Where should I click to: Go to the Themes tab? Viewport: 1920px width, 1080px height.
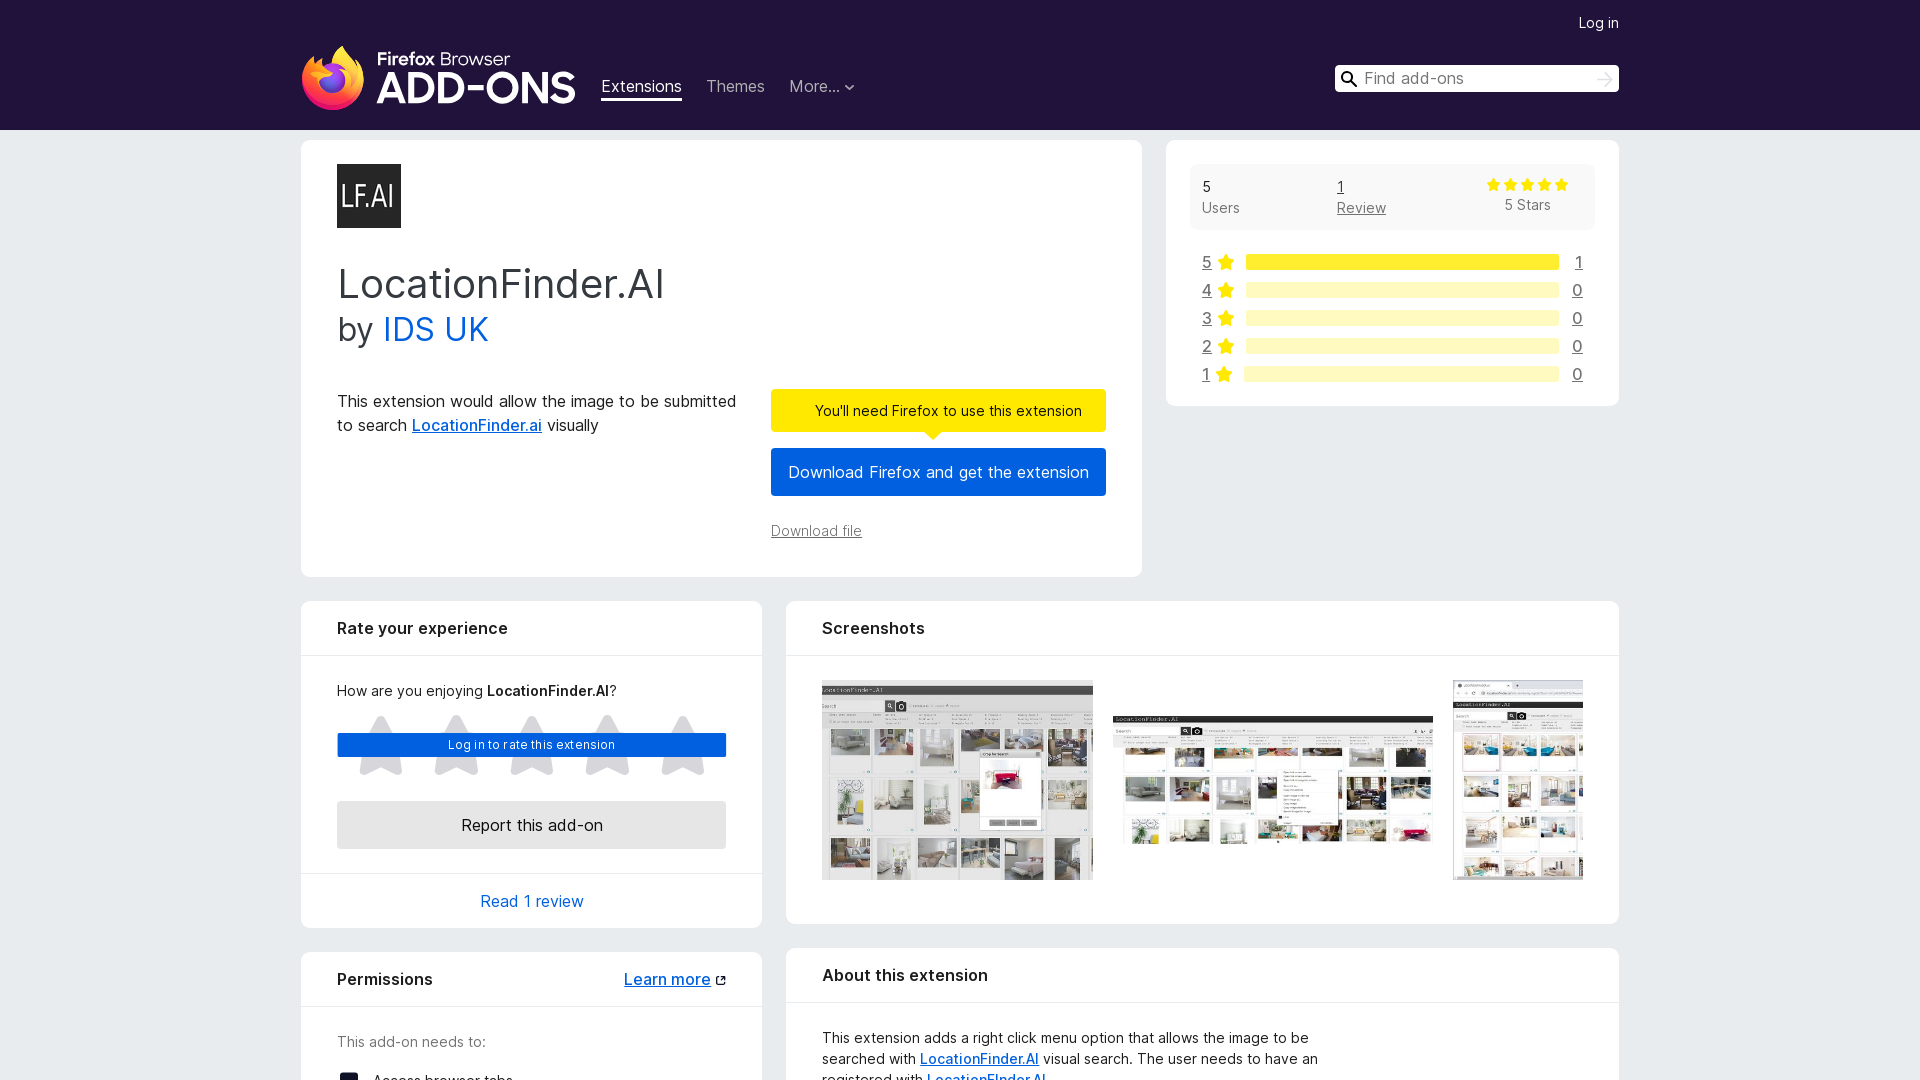pos(735,87)
